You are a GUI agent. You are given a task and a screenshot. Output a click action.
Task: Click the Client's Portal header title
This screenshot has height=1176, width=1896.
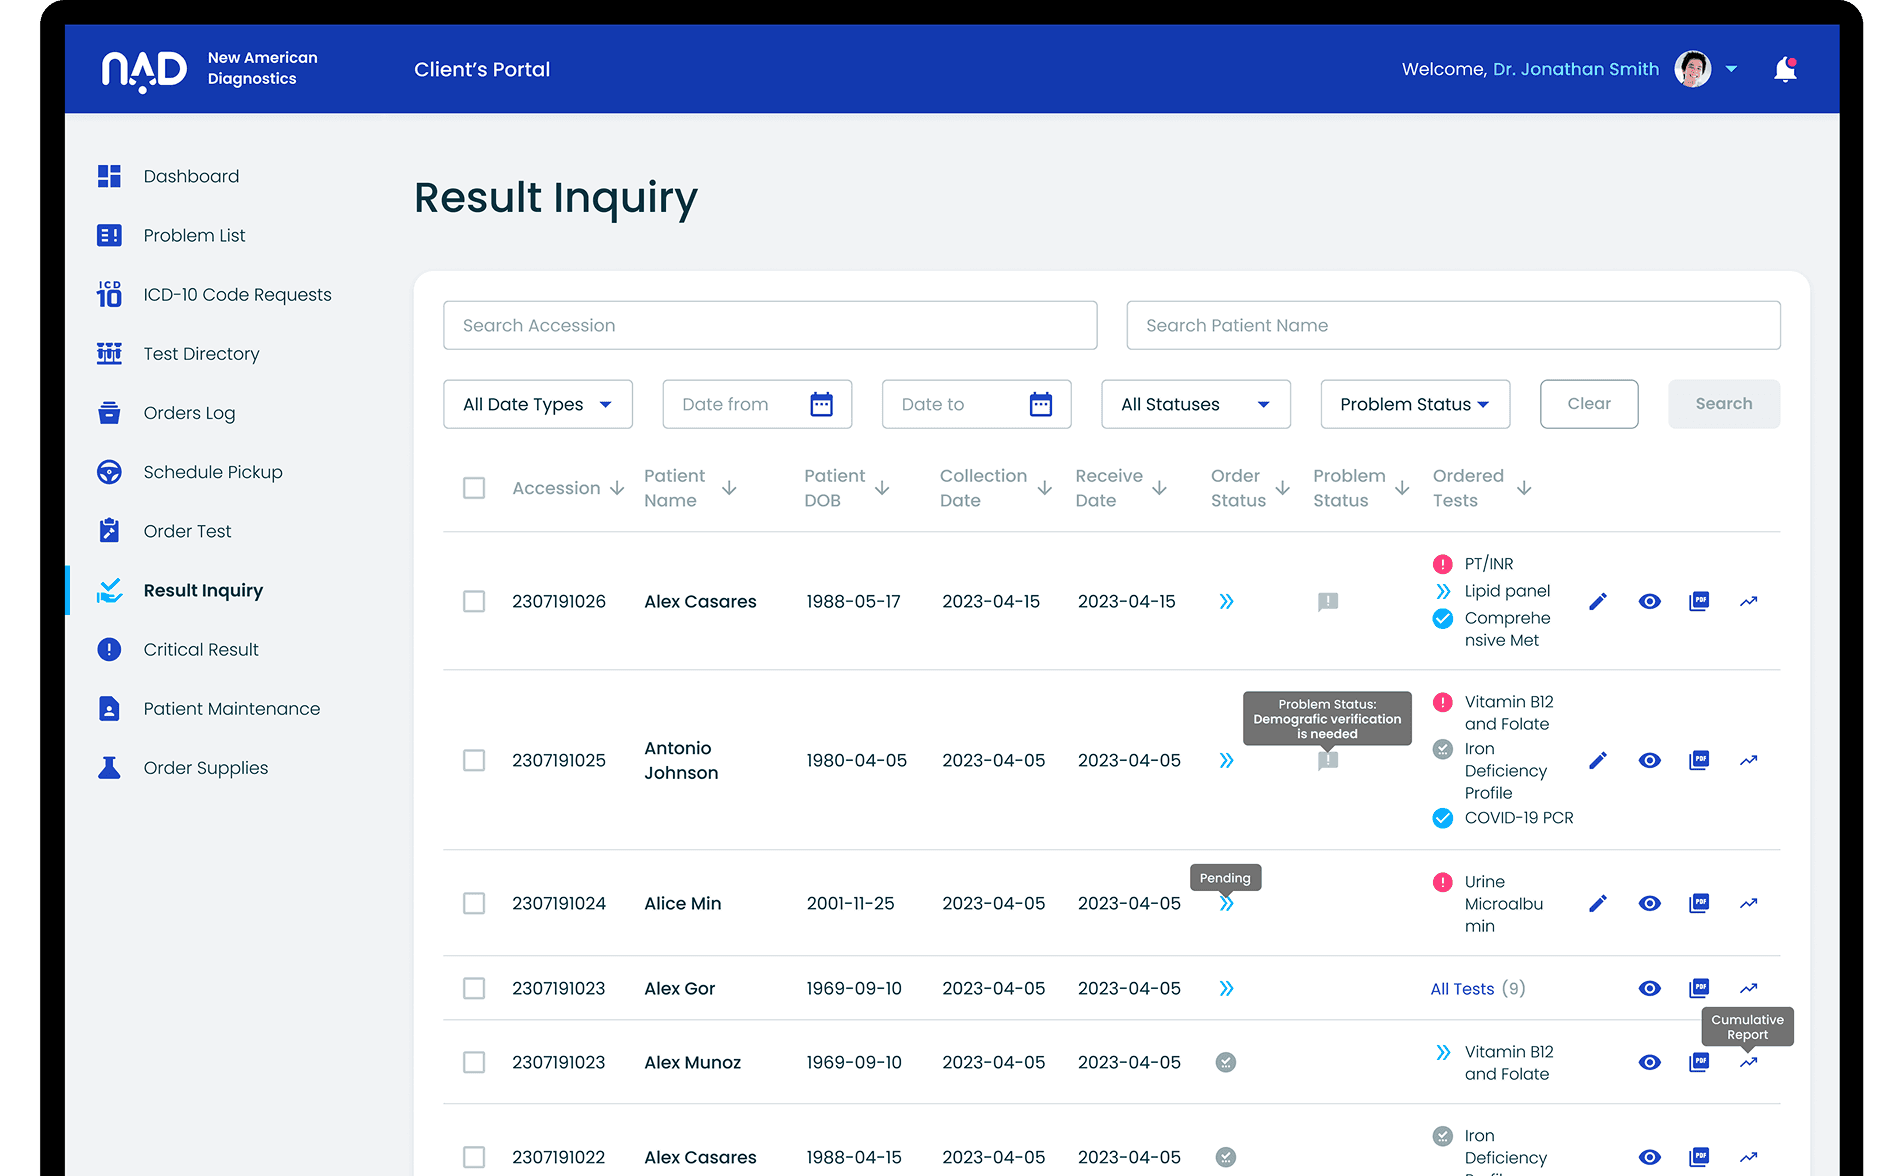click(482, 69)
